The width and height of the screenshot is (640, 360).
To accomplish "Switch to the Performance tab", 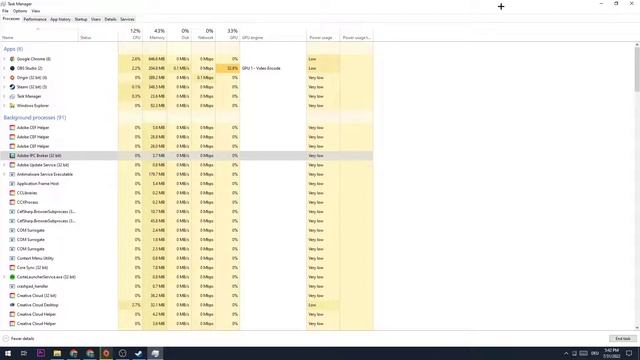I will tap(35, 19).
